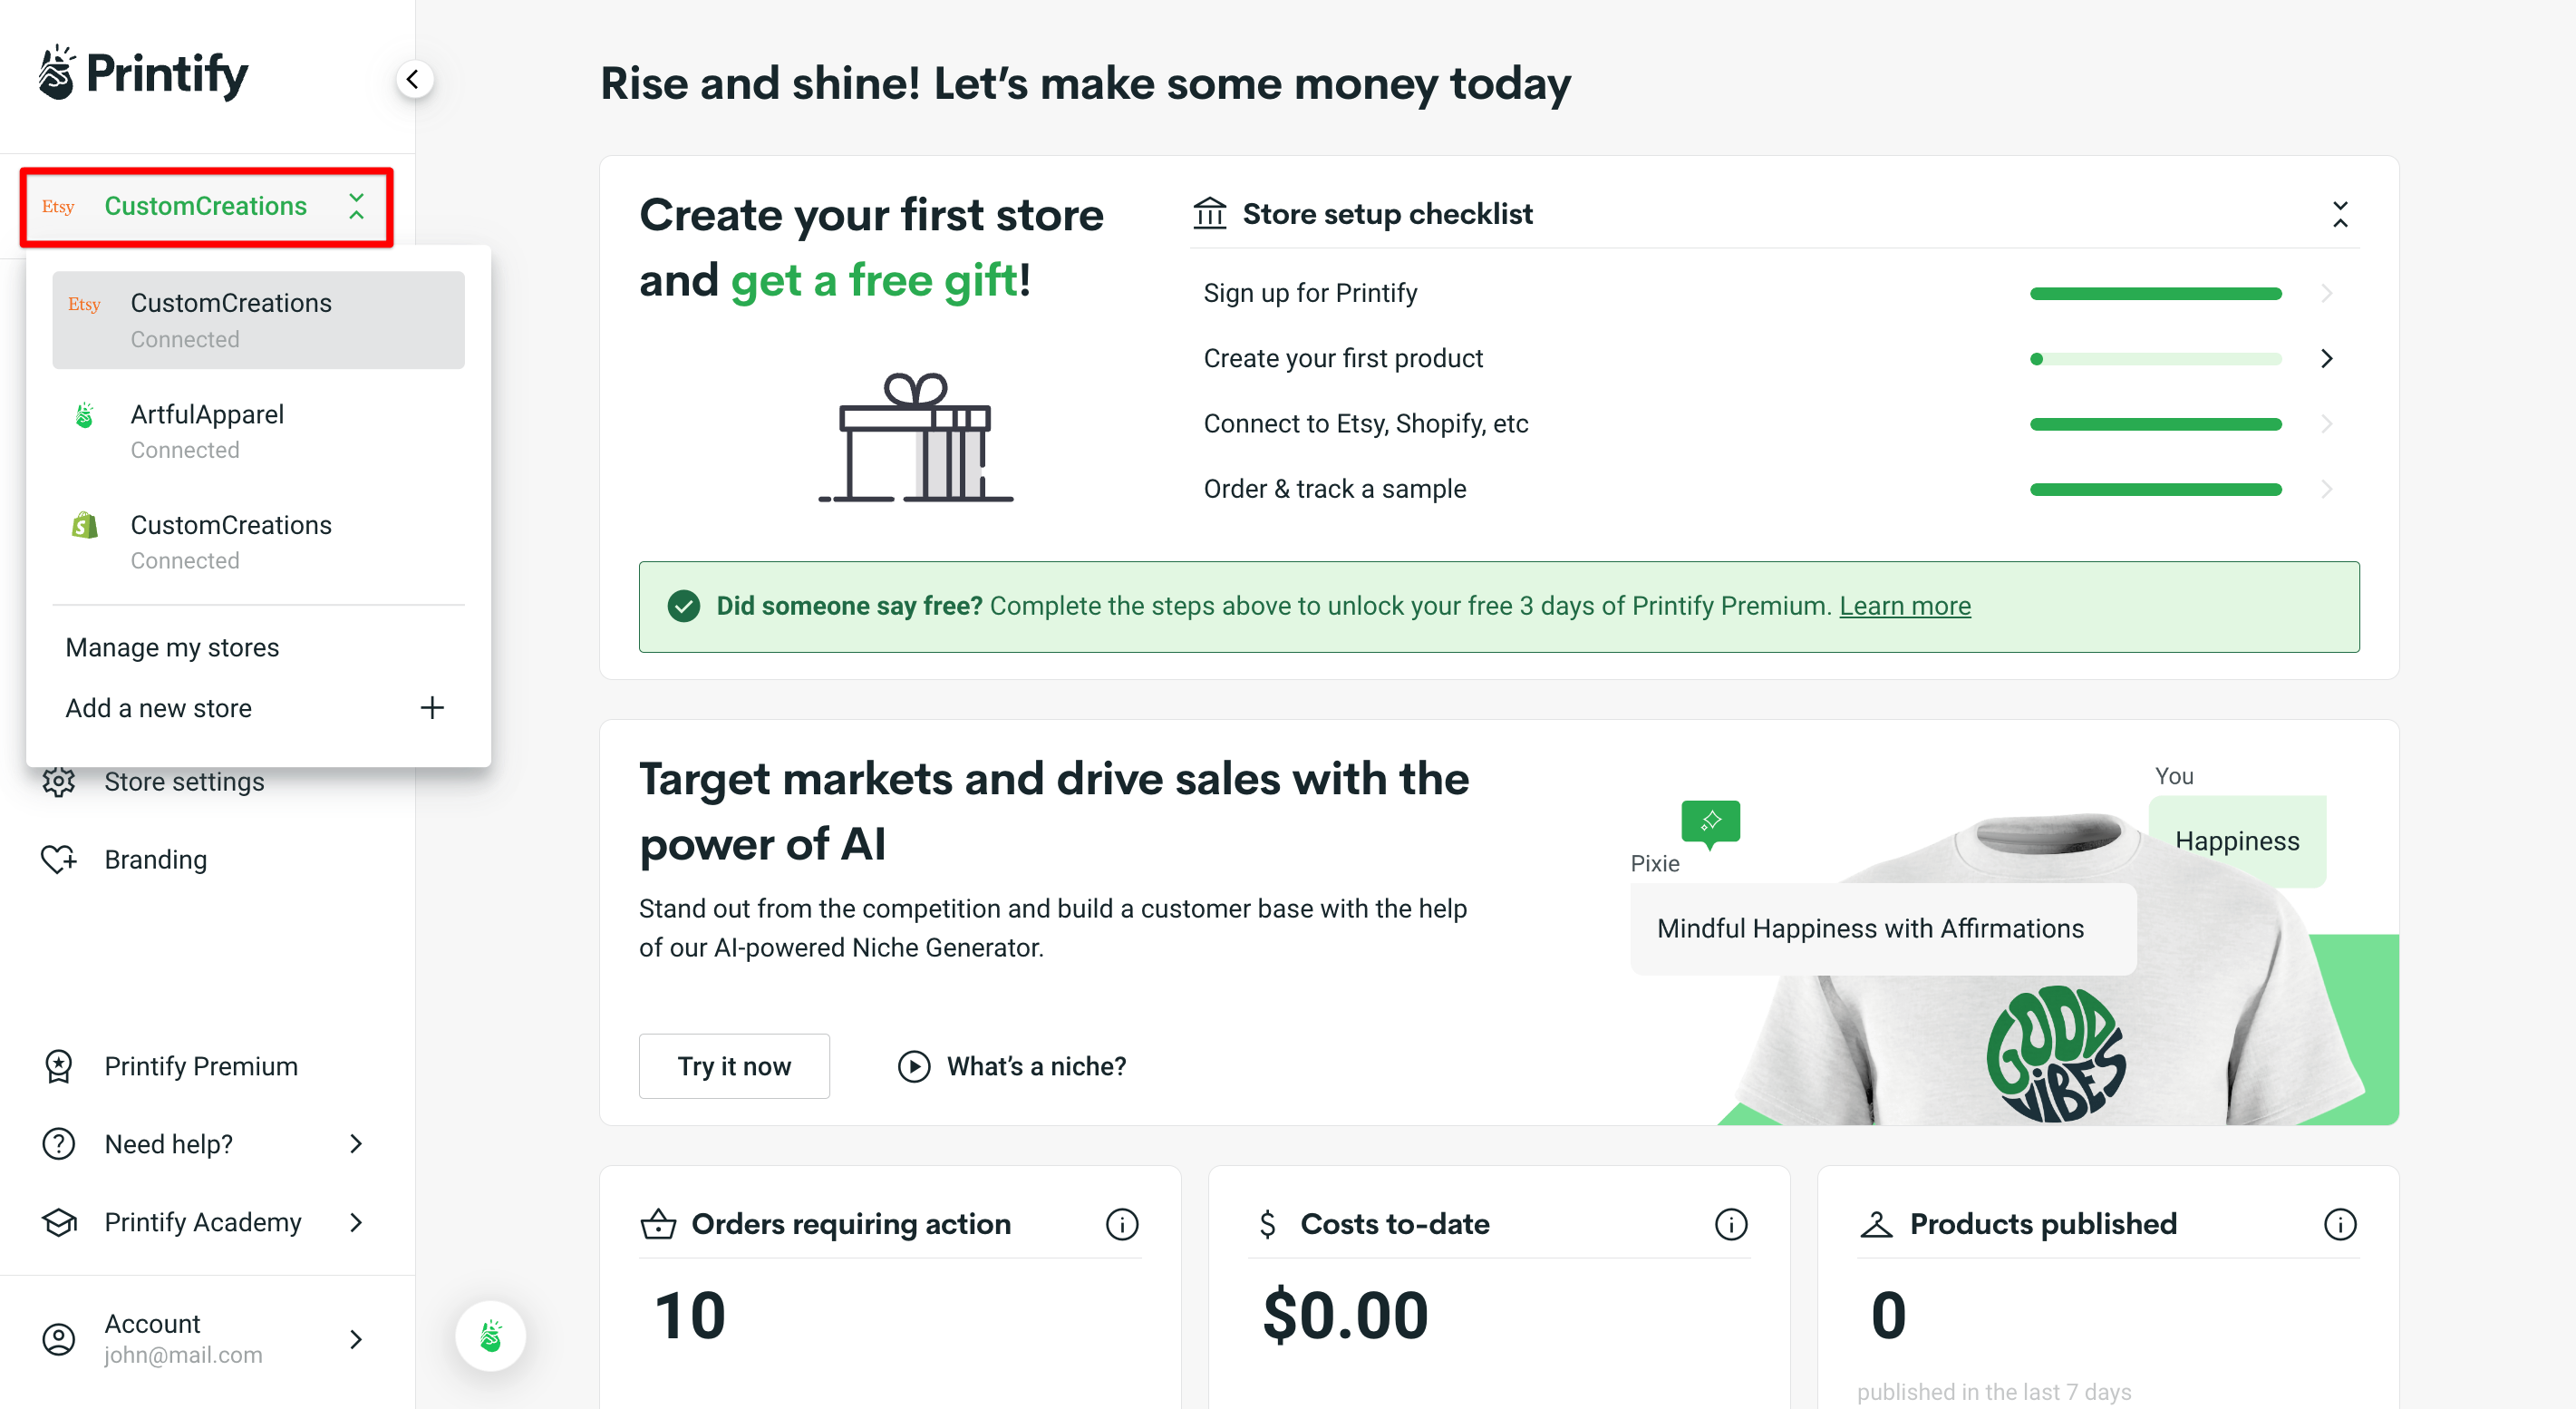The height and width of the screenshot is (1409, 2576).
Task: Open Store settings via the gear icon
Action: click(x=58, y=782)
